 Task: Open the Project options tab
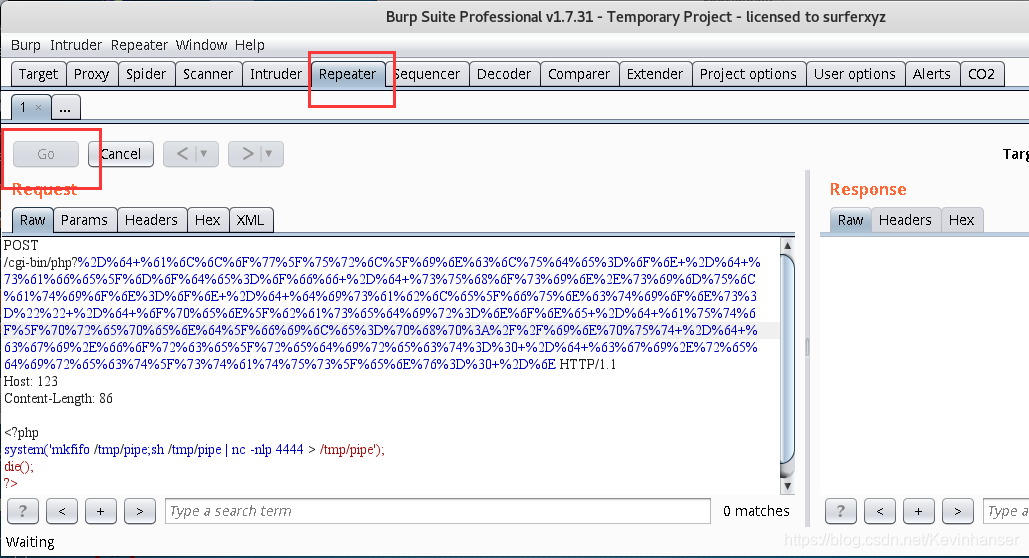(748, 74)
